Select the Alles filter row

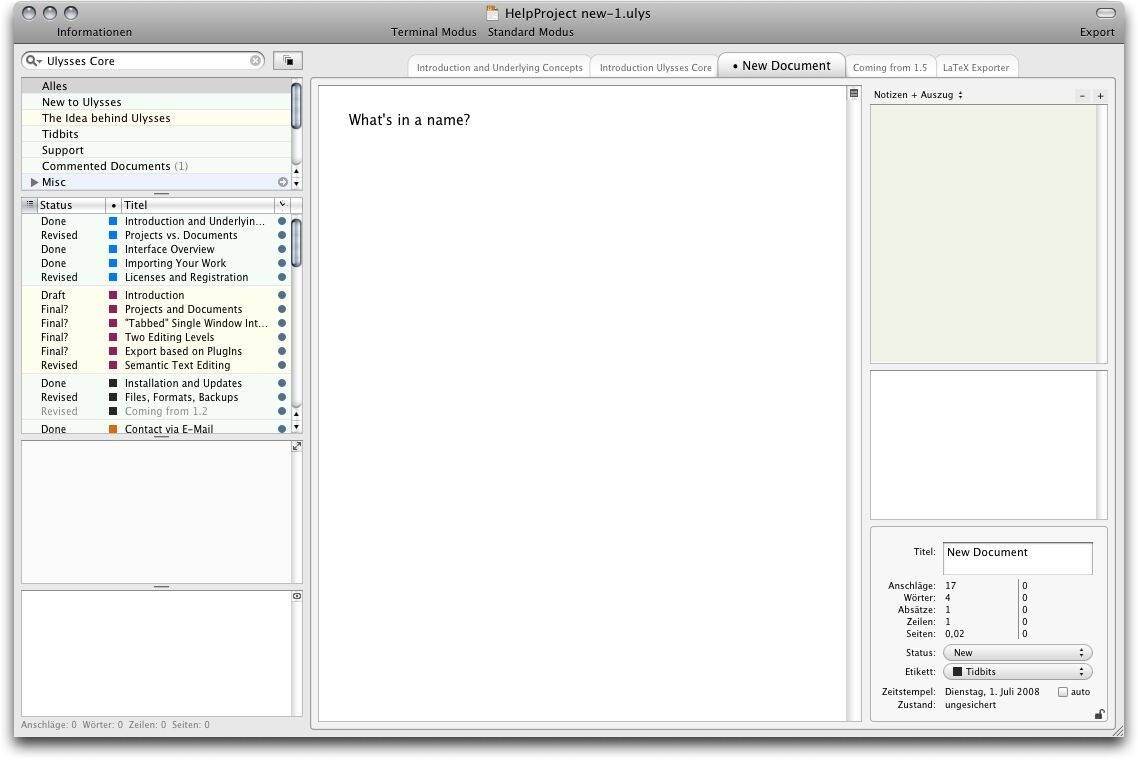[x=156, y=86]
